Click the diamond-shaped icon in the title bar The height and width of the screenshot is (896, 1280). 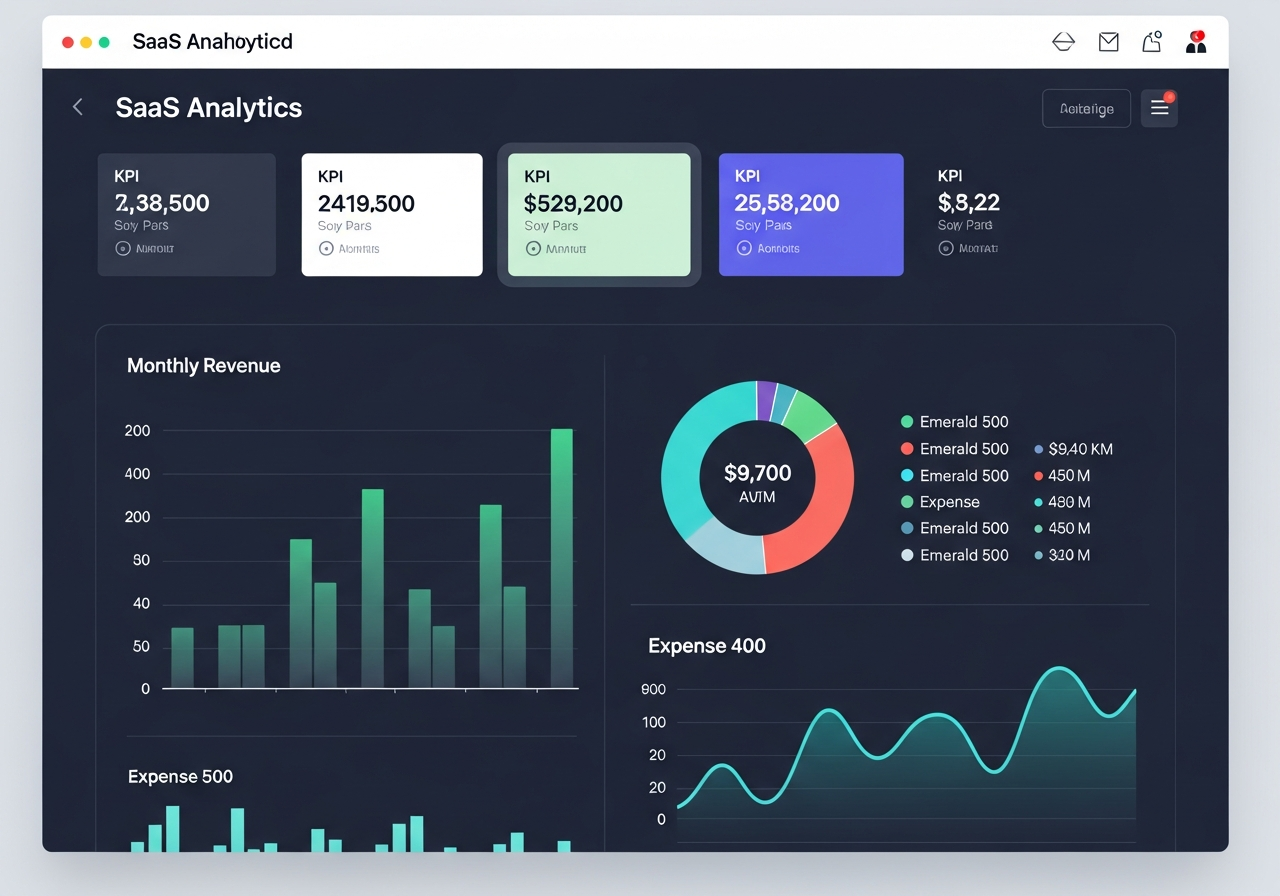tap(1063, 42)
